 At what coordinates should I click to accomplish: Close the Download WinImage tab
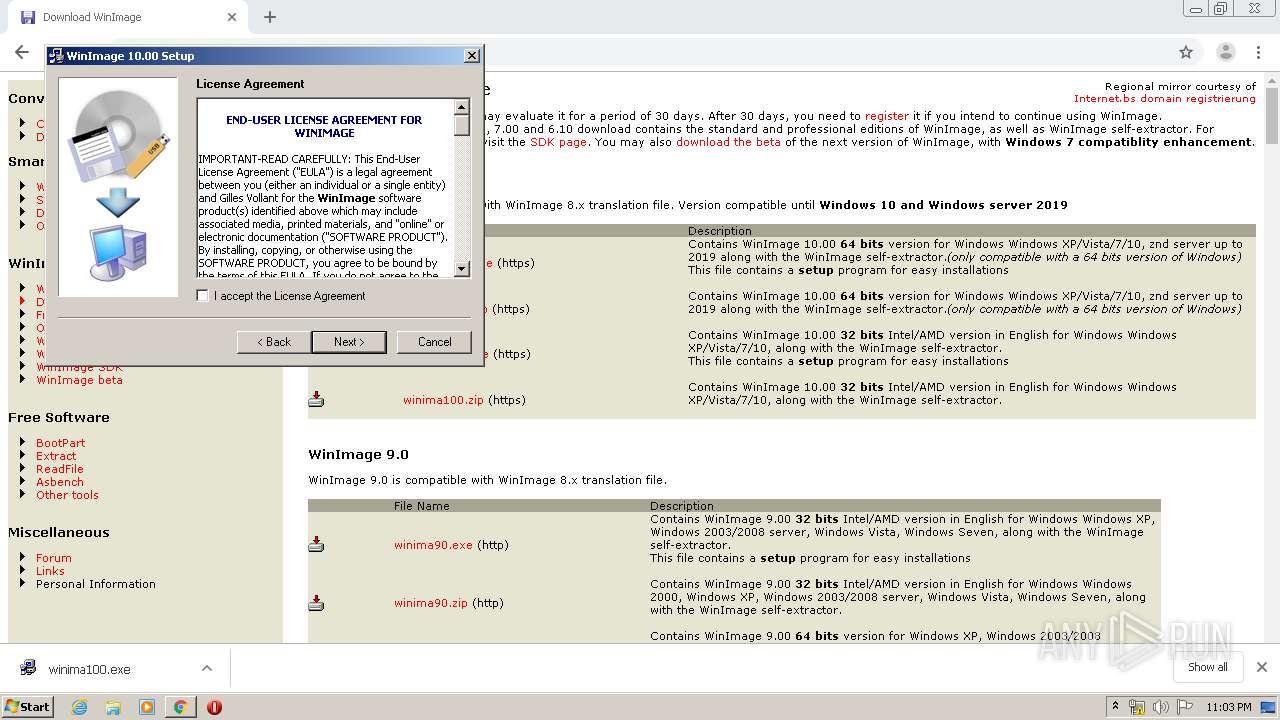click(x=232, y=17)
